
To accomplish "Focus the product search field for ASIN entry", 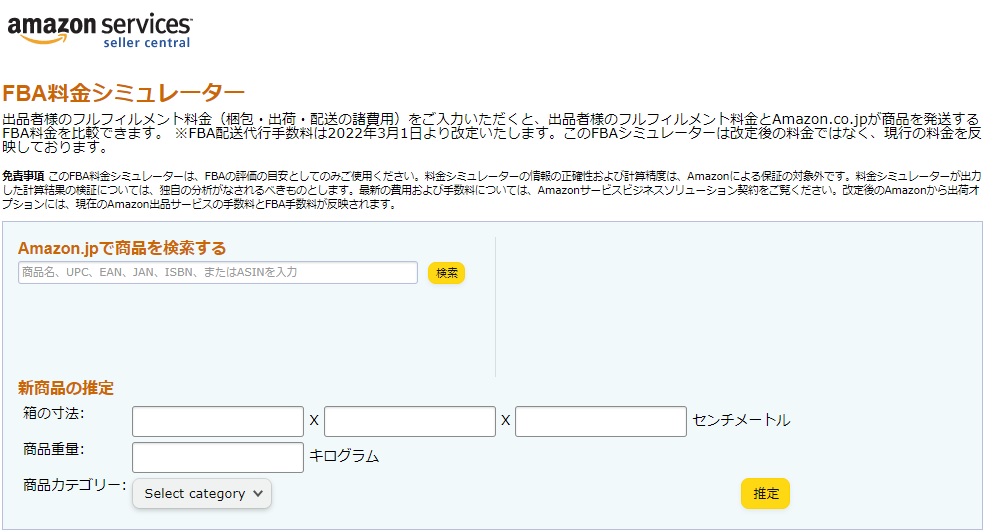I will coord(217,273).
